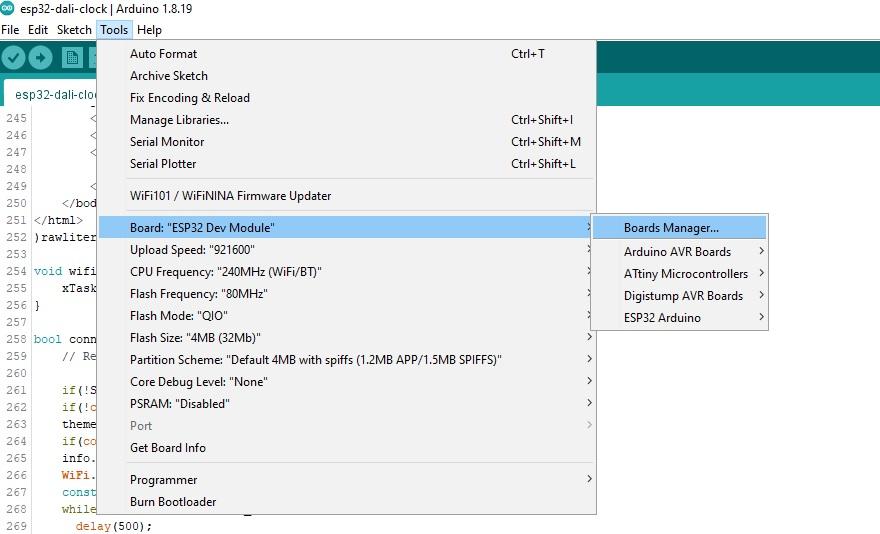Launch the Serial Monitor
Viewport: 880px width, 534px height.
point(345,142)
